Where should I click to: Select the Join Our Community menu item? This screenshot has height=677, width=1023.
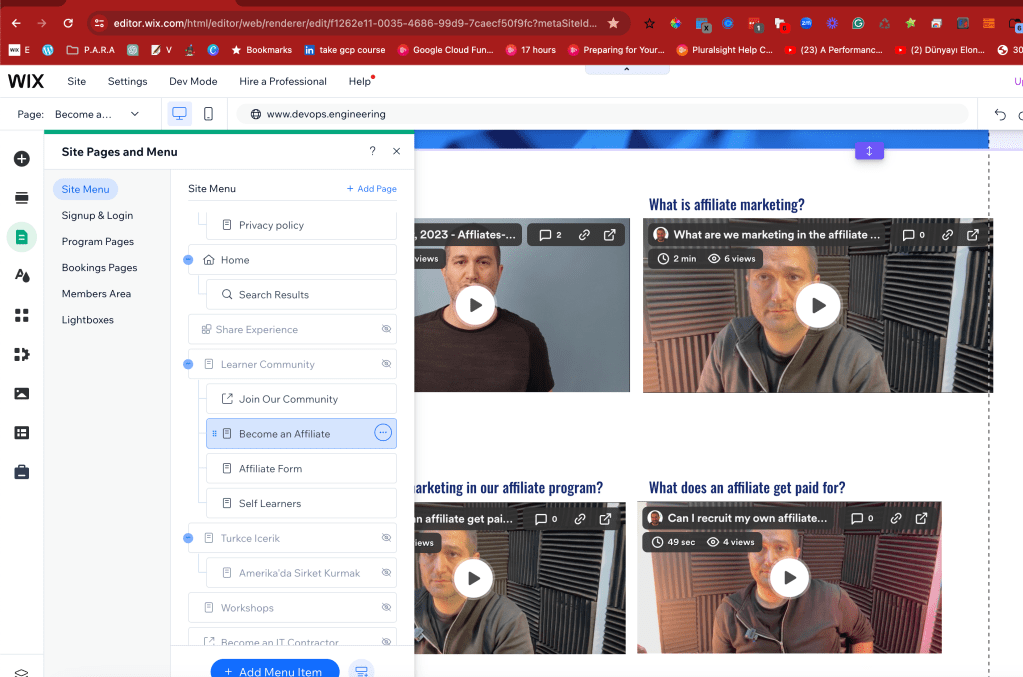pos(301,399)
